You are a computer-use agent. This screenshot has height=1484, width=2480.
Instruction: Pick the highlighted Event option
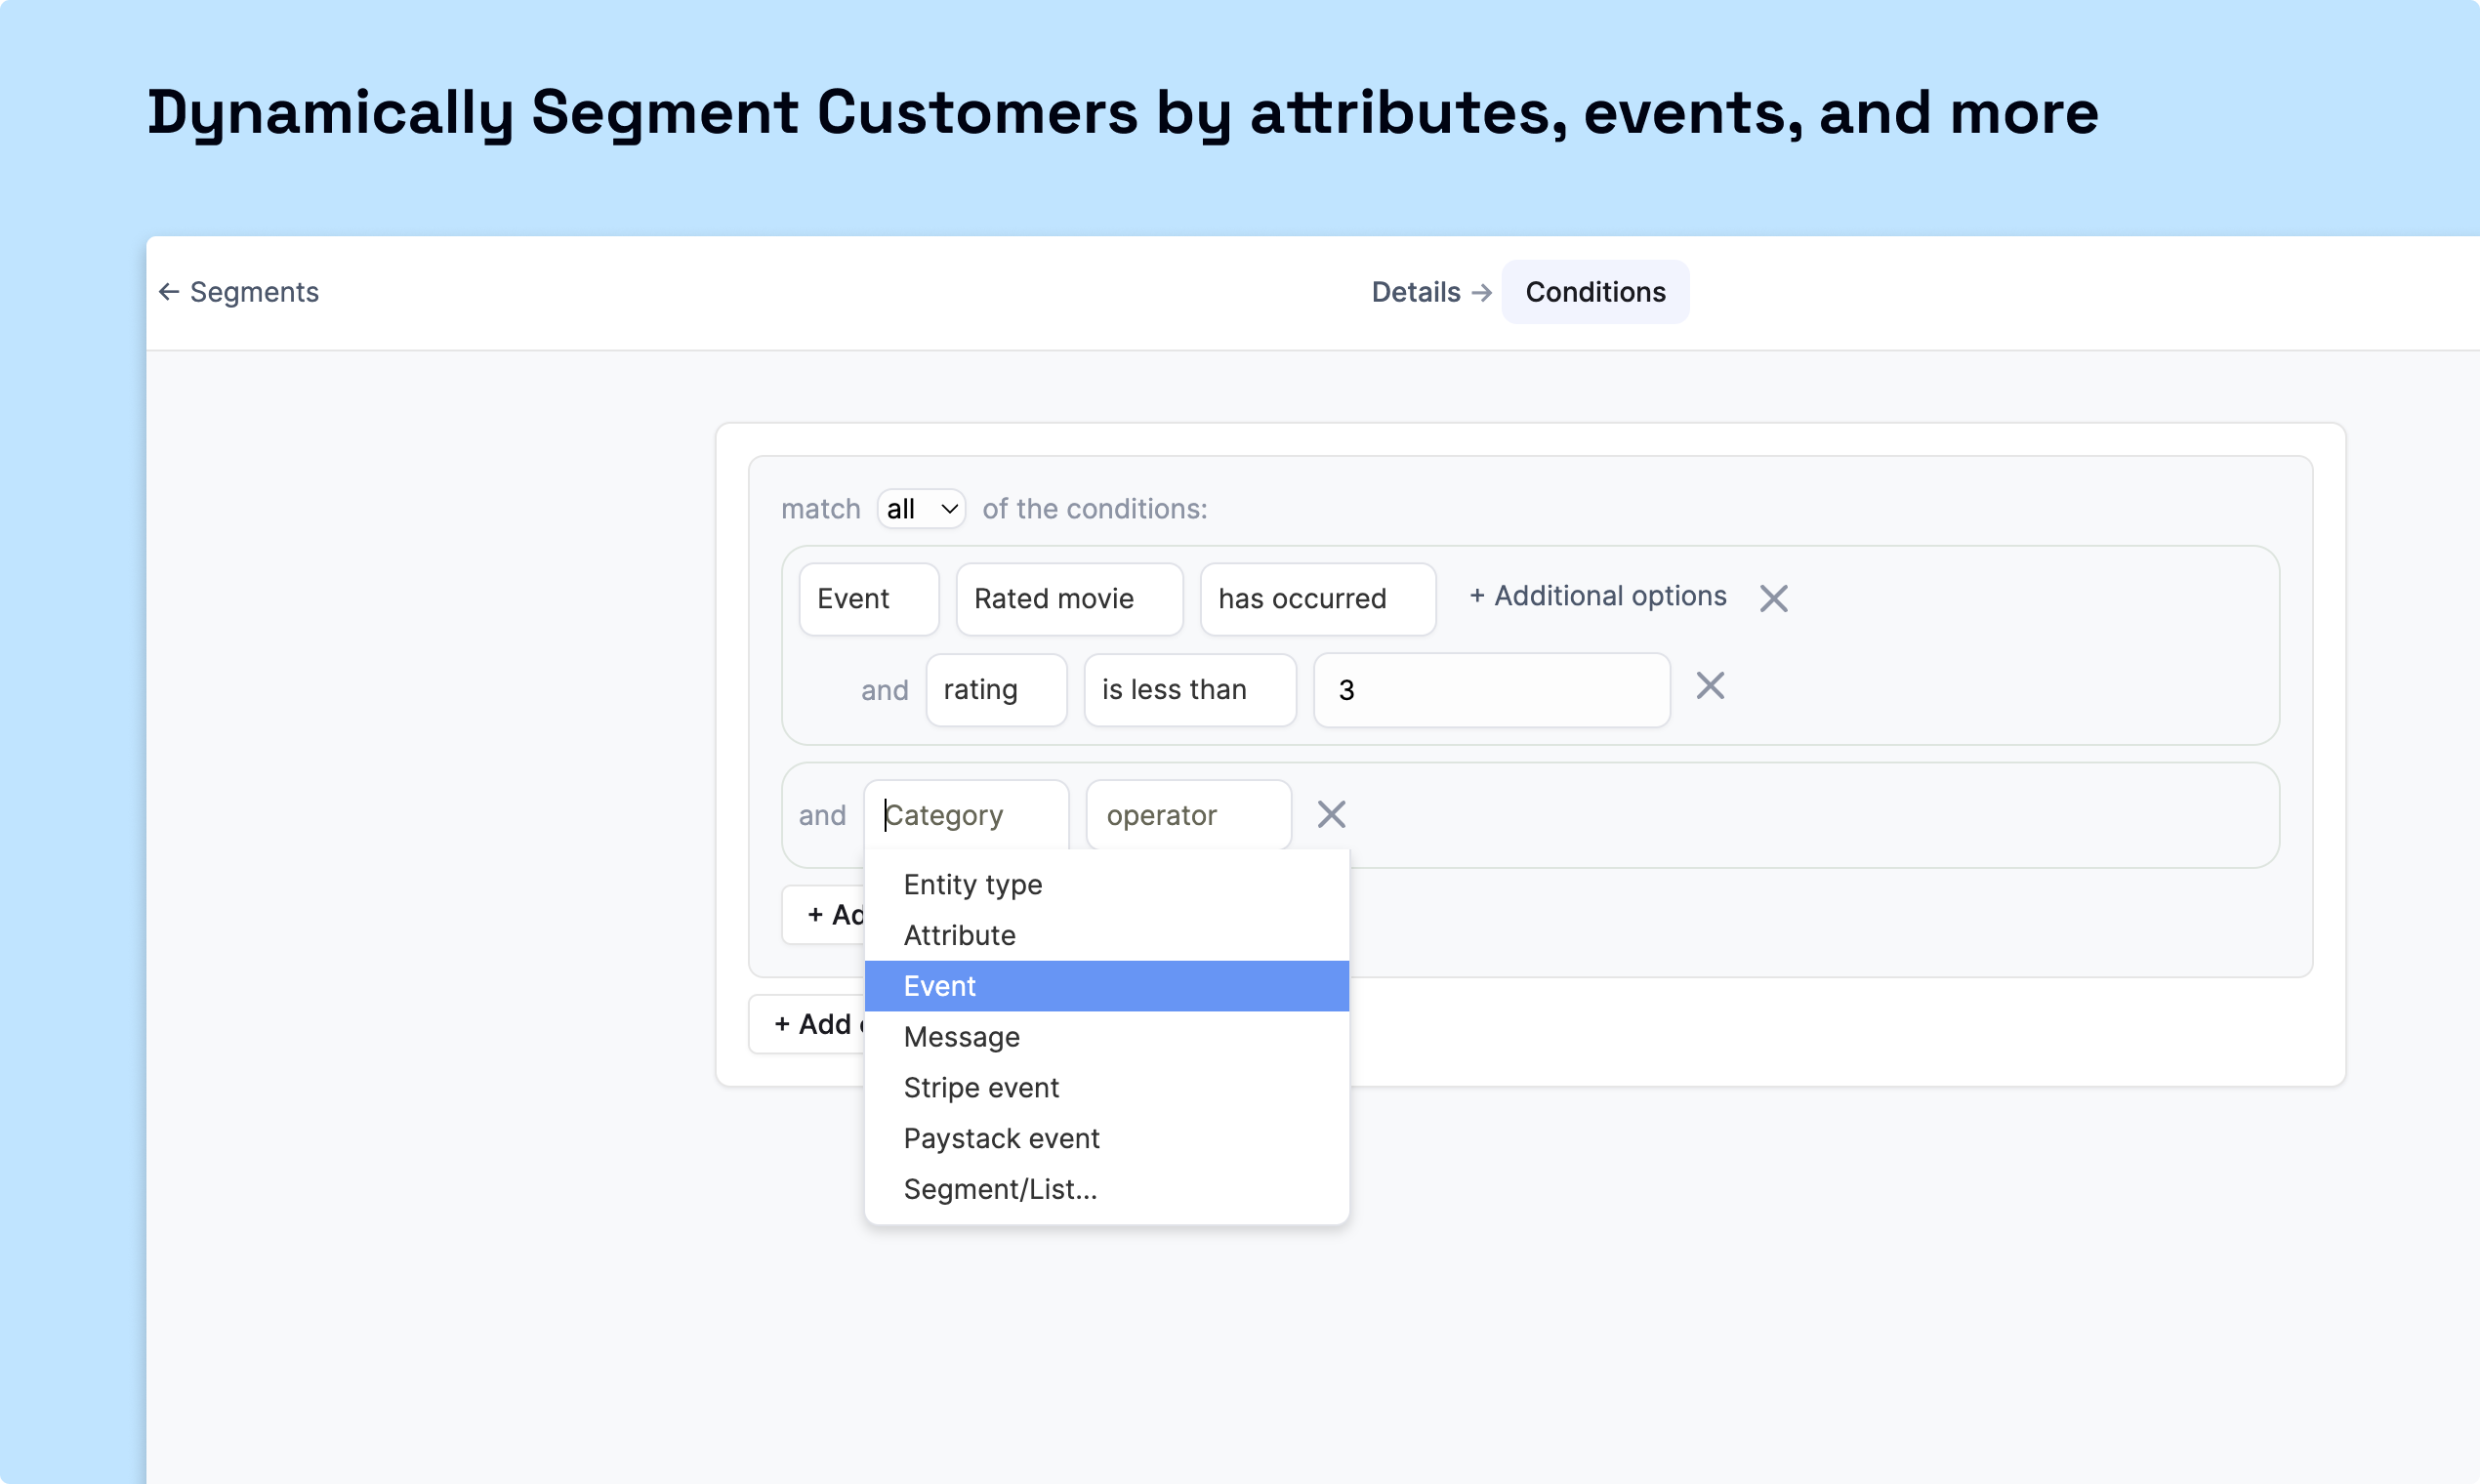[x=940, y=986]
